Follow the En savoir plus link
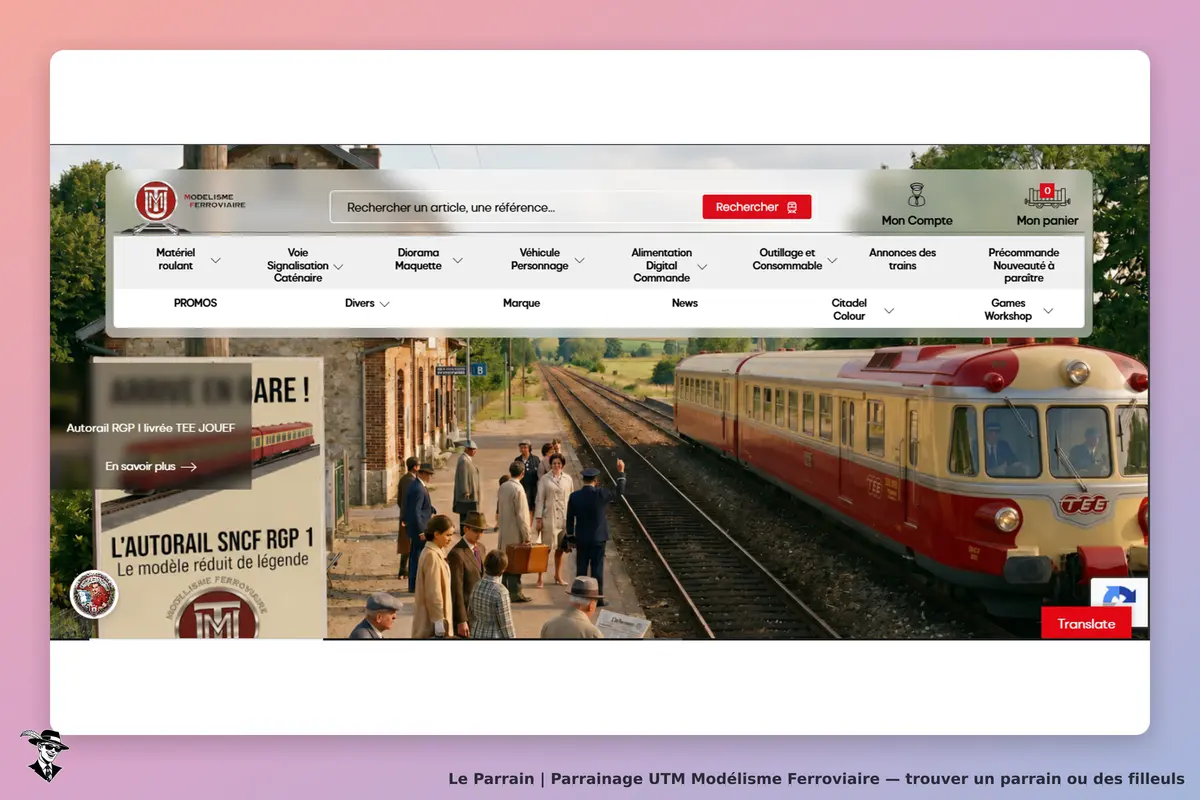Image resolution: width=1200 pixels, height=800 pixels. click(x=150, y=467)
